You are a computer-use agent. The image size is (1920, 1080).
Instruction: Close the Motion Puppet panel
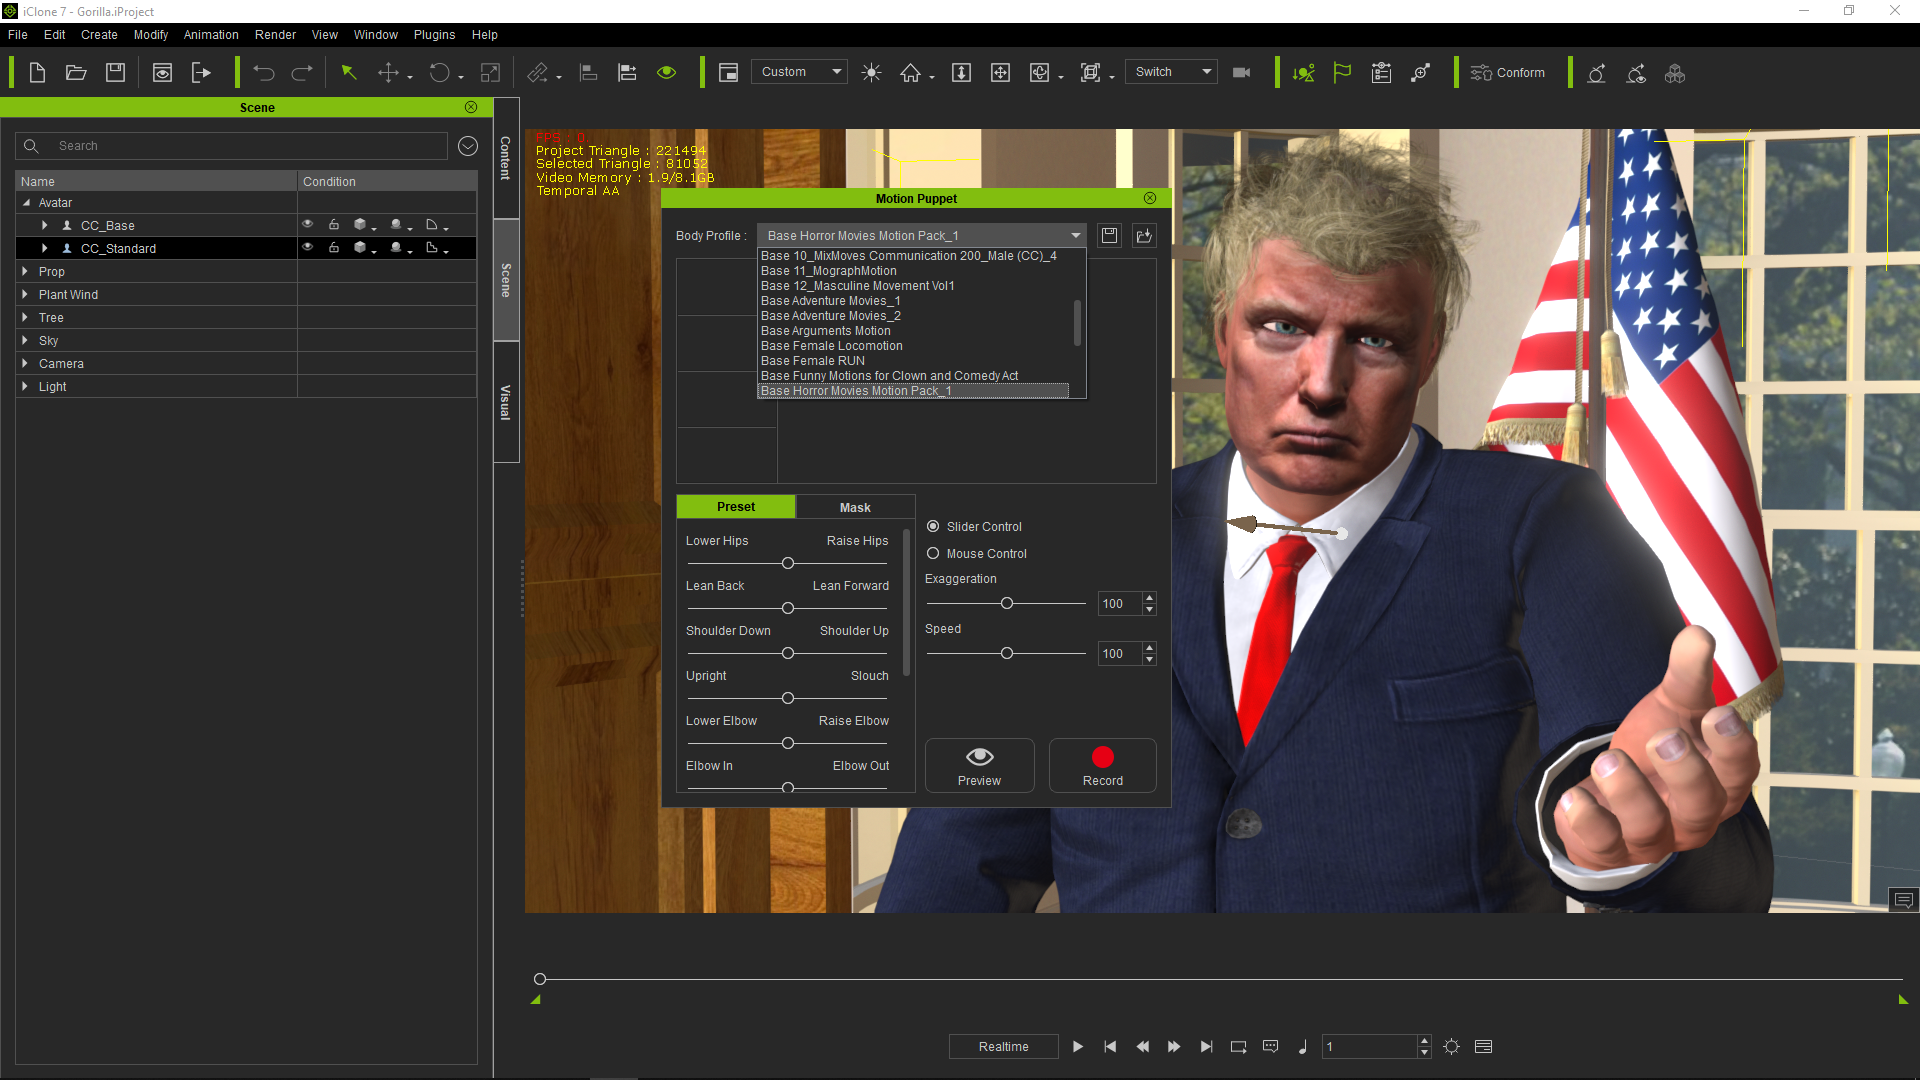(1150, 198)
